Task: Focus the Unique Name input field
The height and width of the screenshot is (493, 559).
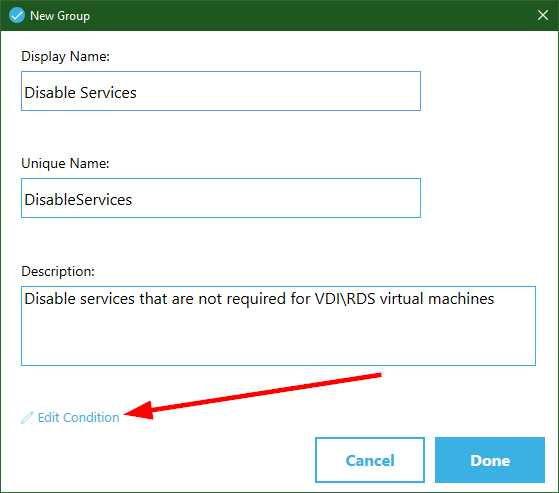Action: click(x=221, y=198)
